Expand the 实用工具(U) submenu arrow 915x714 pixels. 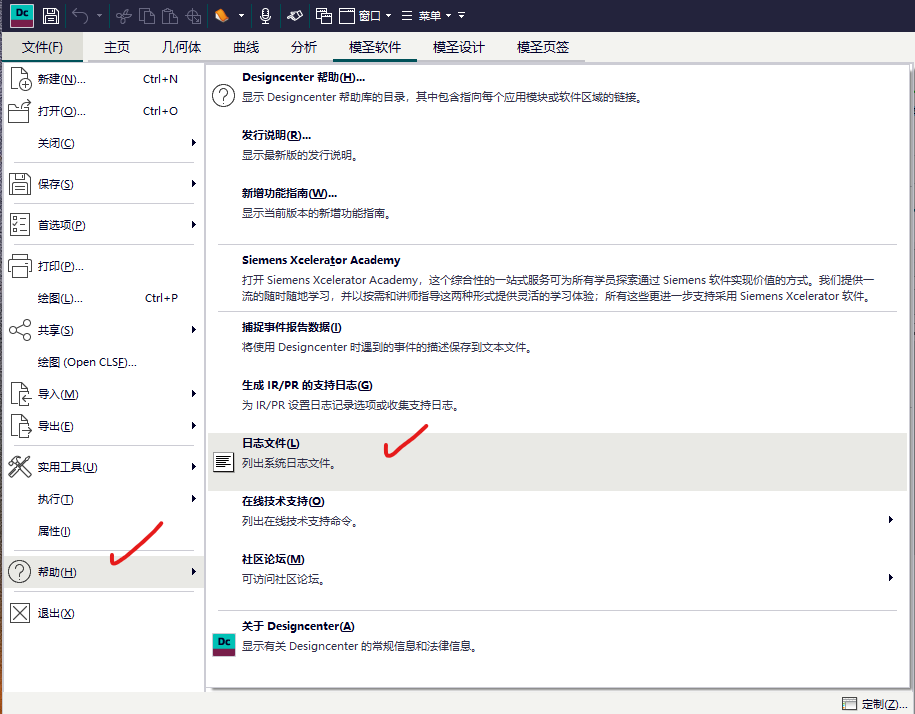[193, 467]
